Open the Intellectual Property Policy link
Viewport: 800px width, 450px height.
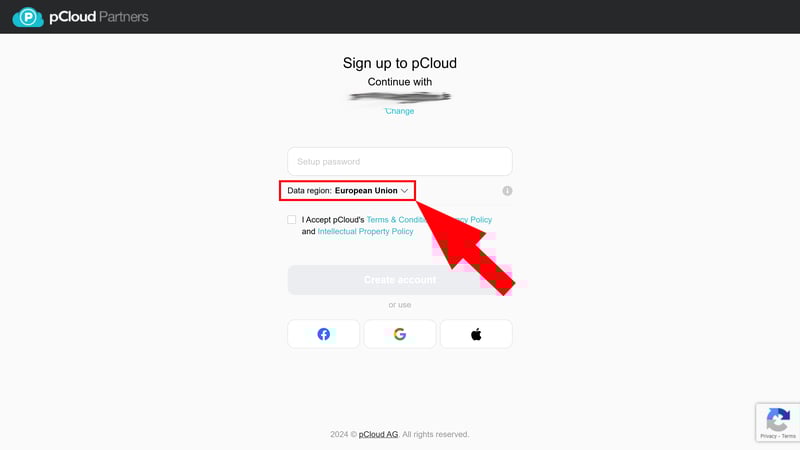point(365,231)
